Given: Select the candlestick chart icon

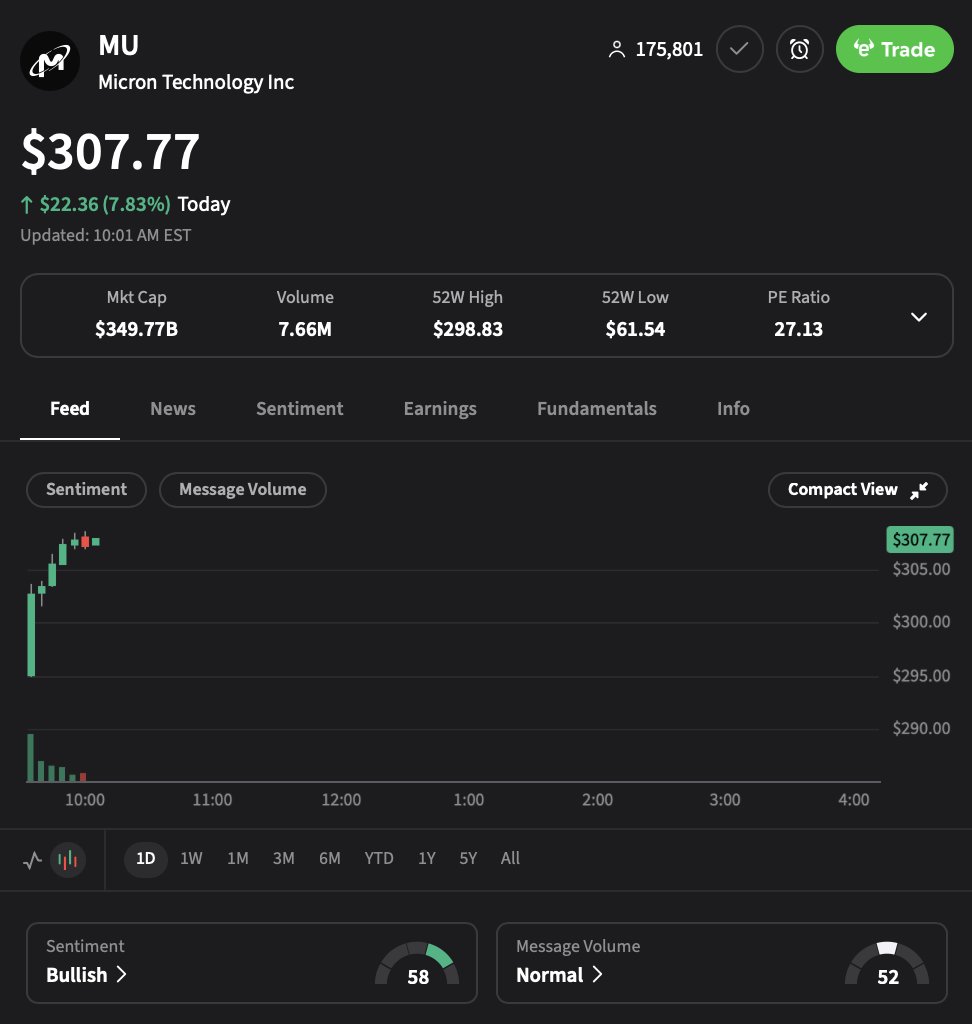Looking at the screenshot, I should pos(68,859).
